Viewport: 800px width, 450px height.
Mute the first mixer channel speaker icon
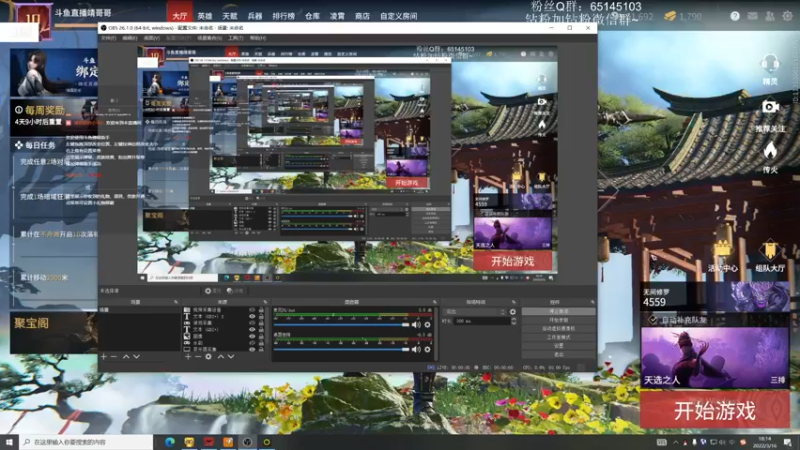click(x=416, y=324)
